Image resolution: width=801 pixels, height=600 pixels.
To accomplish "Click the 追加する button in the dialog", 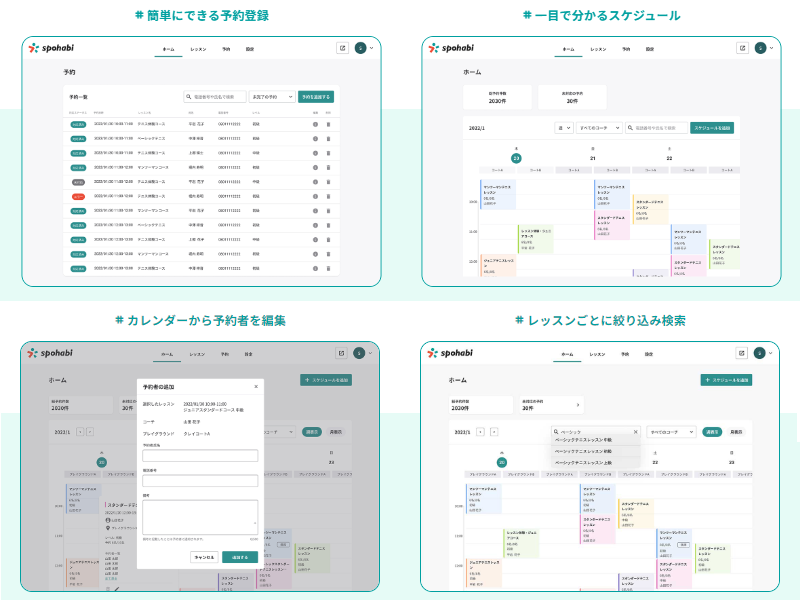I will 240,556.
